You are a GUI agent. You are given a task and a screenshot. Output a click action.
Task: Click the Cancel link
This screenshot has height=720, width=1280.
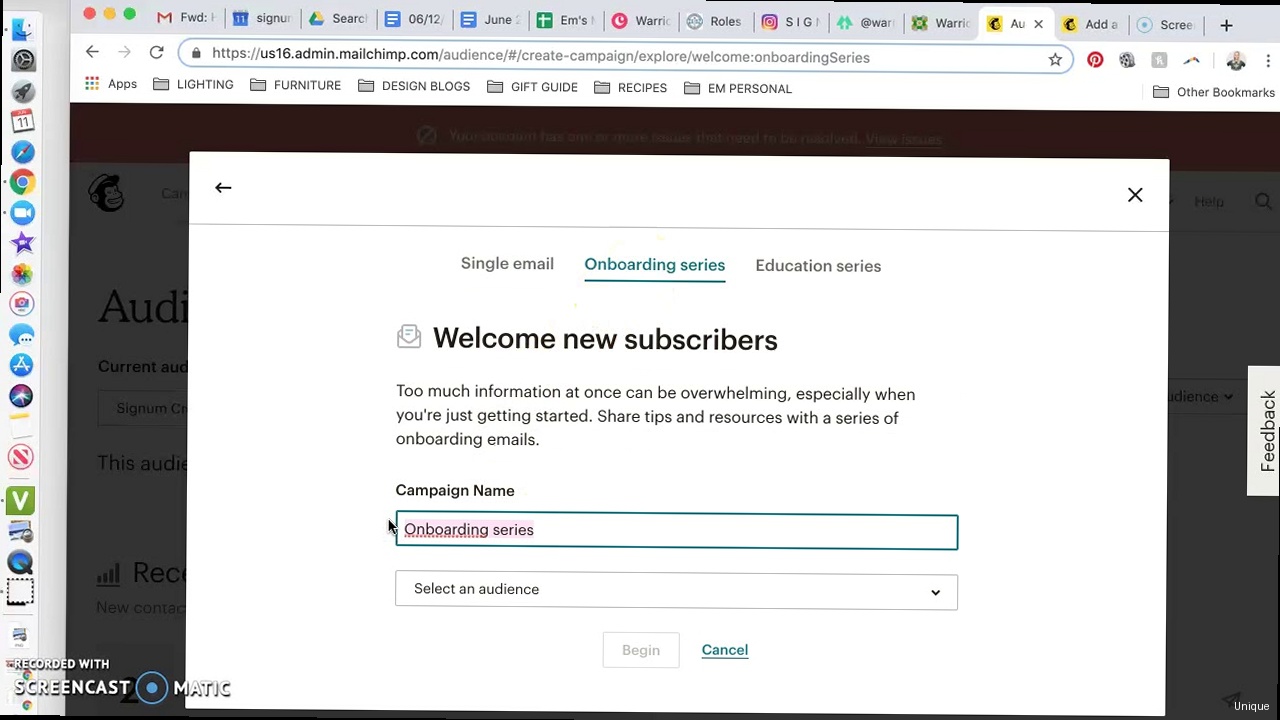tap(725, 650)
